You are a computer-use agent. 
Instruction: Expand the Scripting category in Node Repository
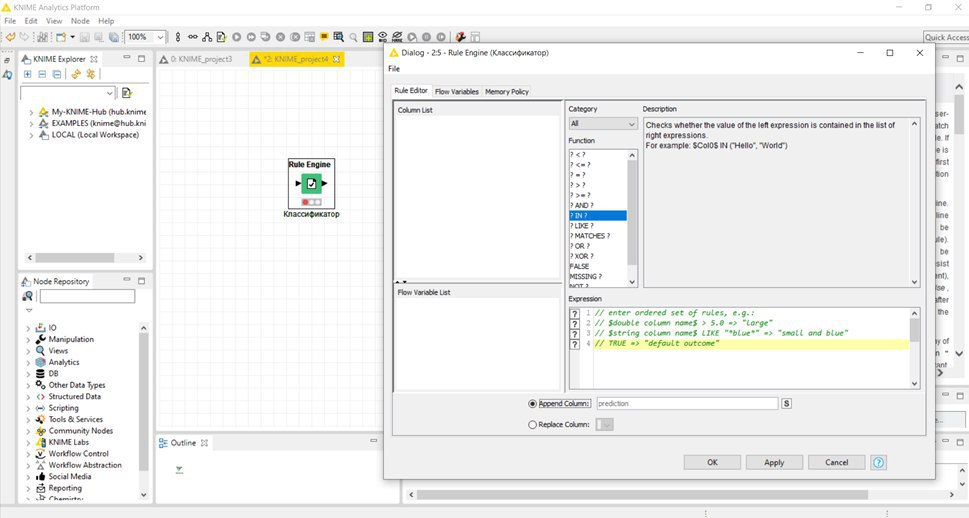click(28, 409)
